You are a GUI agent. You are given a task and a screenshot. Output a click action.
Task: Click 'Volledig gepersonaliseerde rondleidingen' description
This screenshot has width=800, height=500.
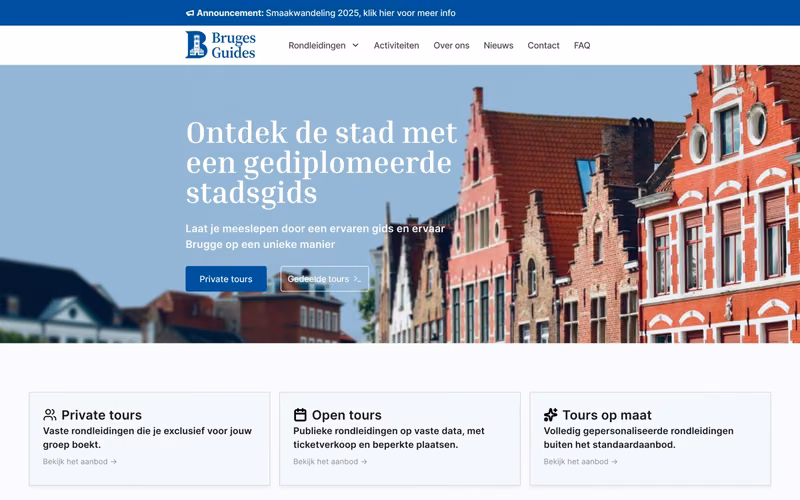pyautogui.click(x=638, y=438)
